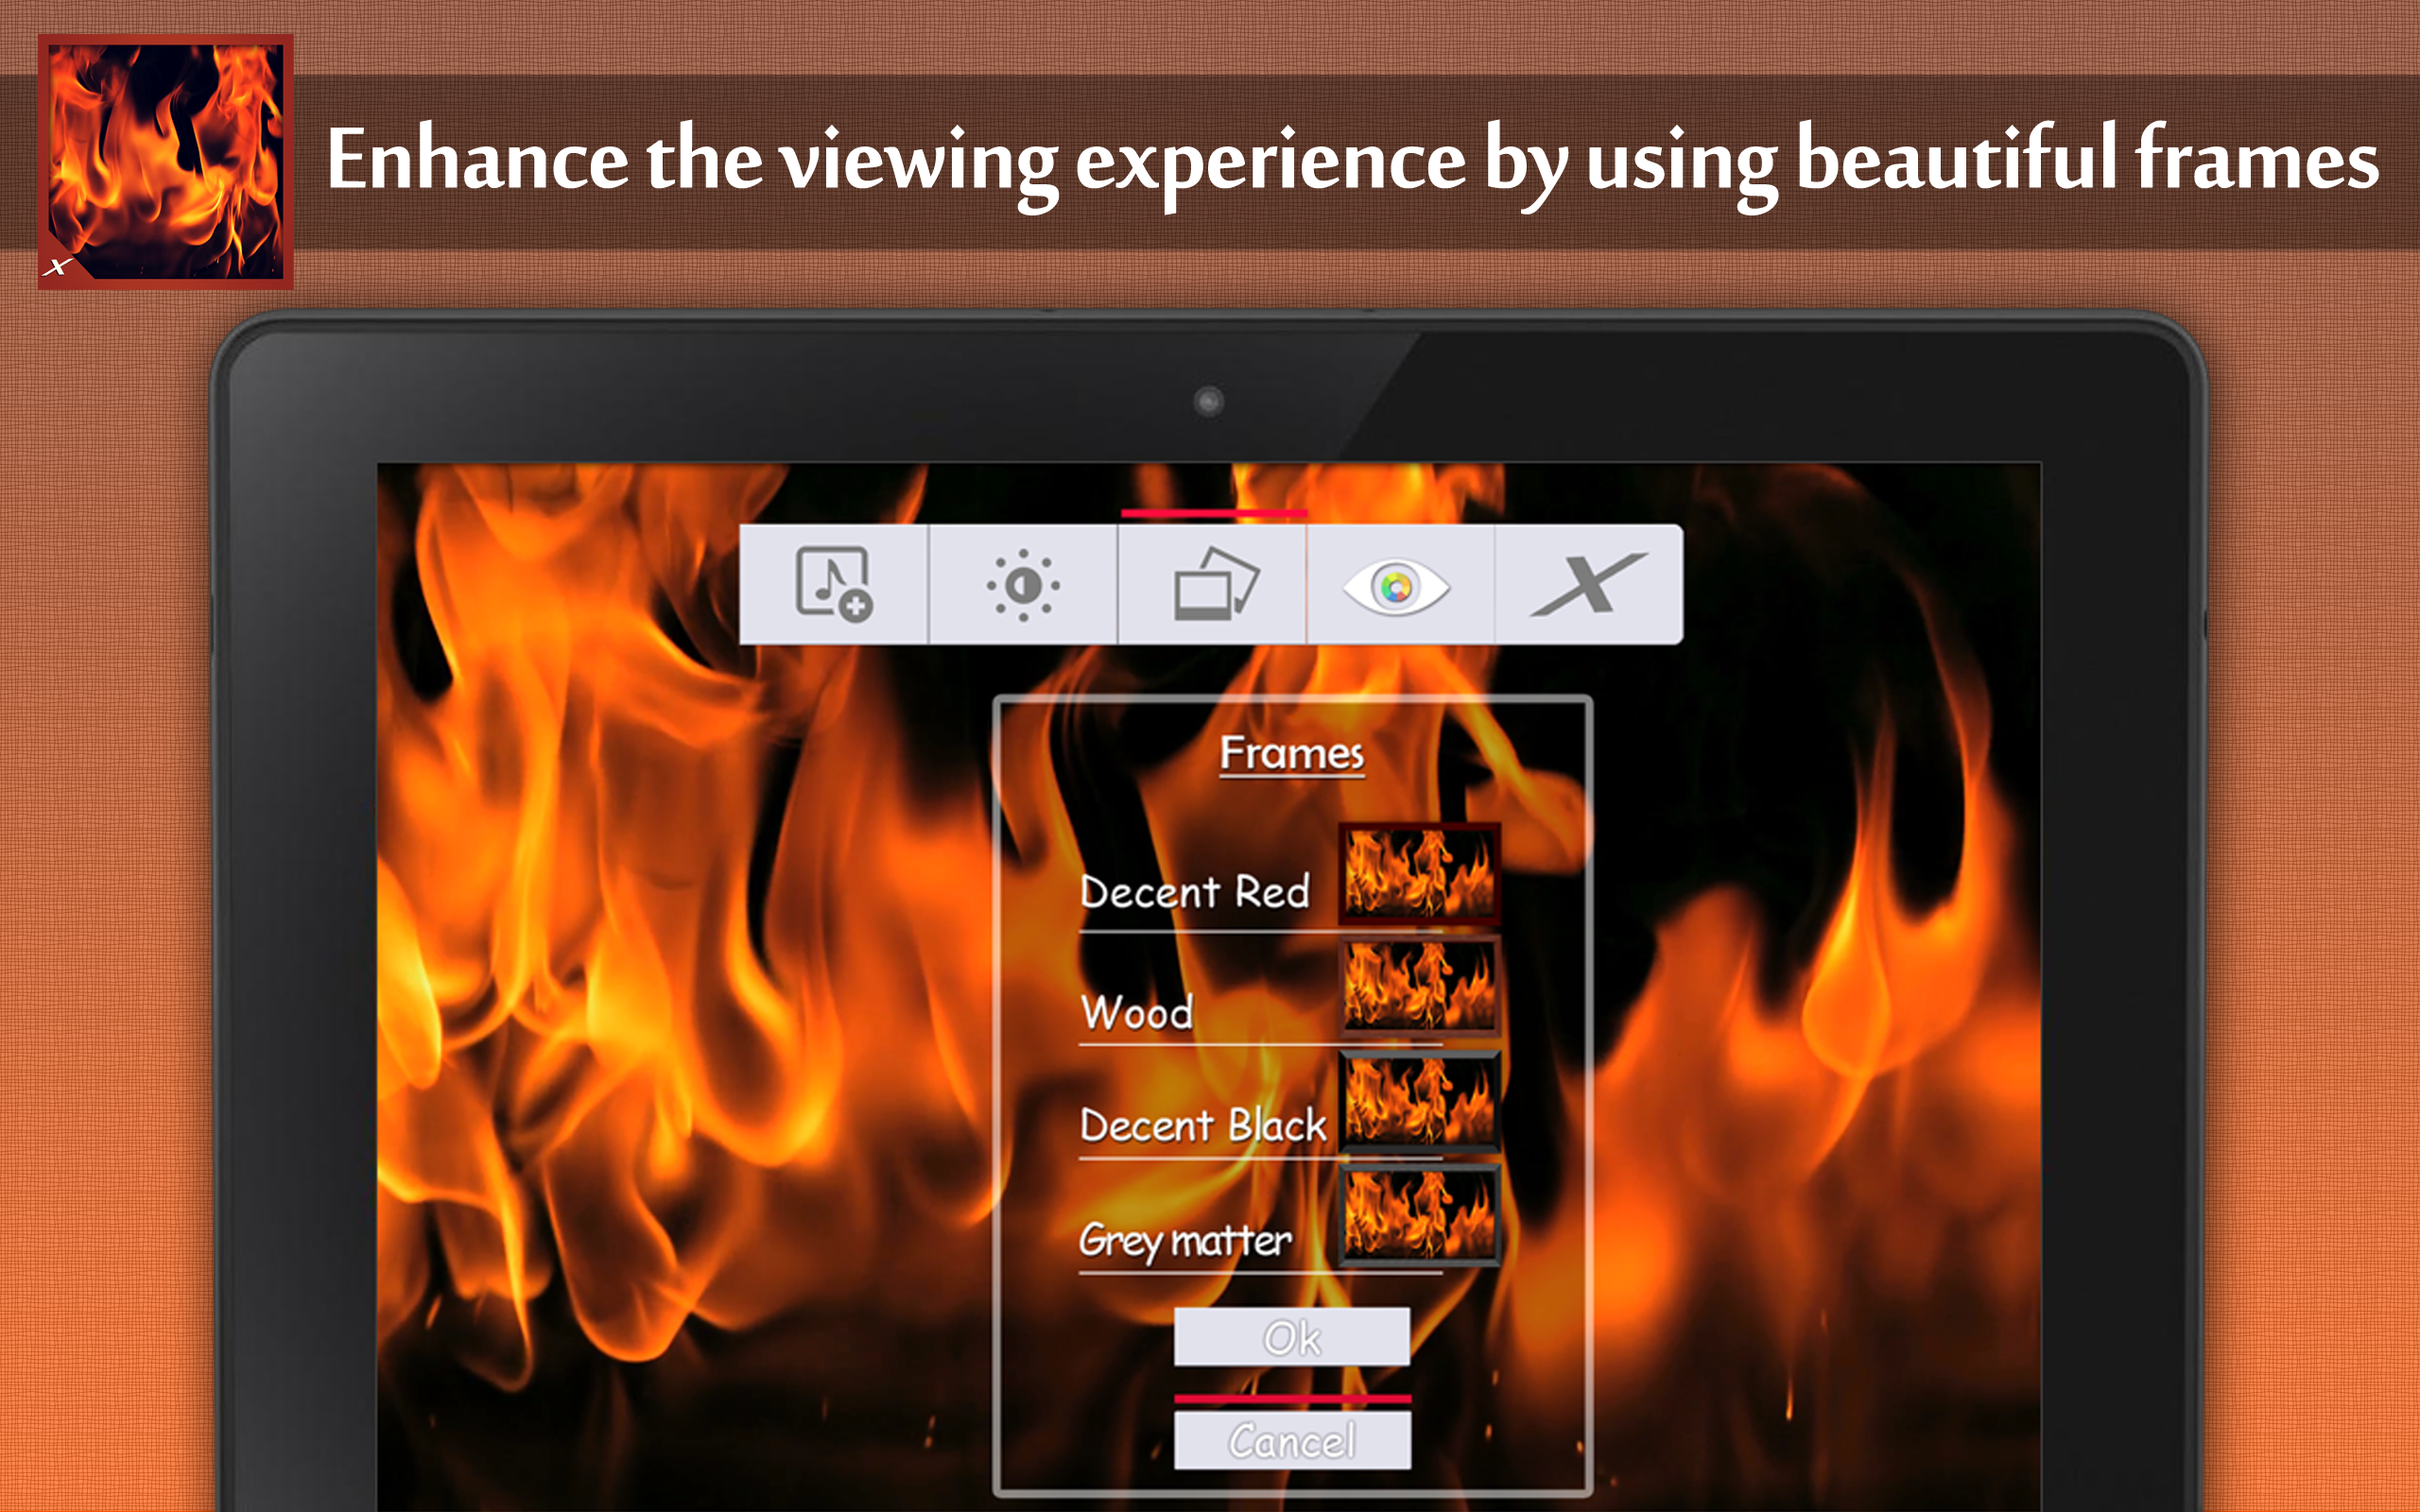Choose the Decent Black frame
The image size is (2420, 1512).
pyautogui.click(x=1203, y=1126)
